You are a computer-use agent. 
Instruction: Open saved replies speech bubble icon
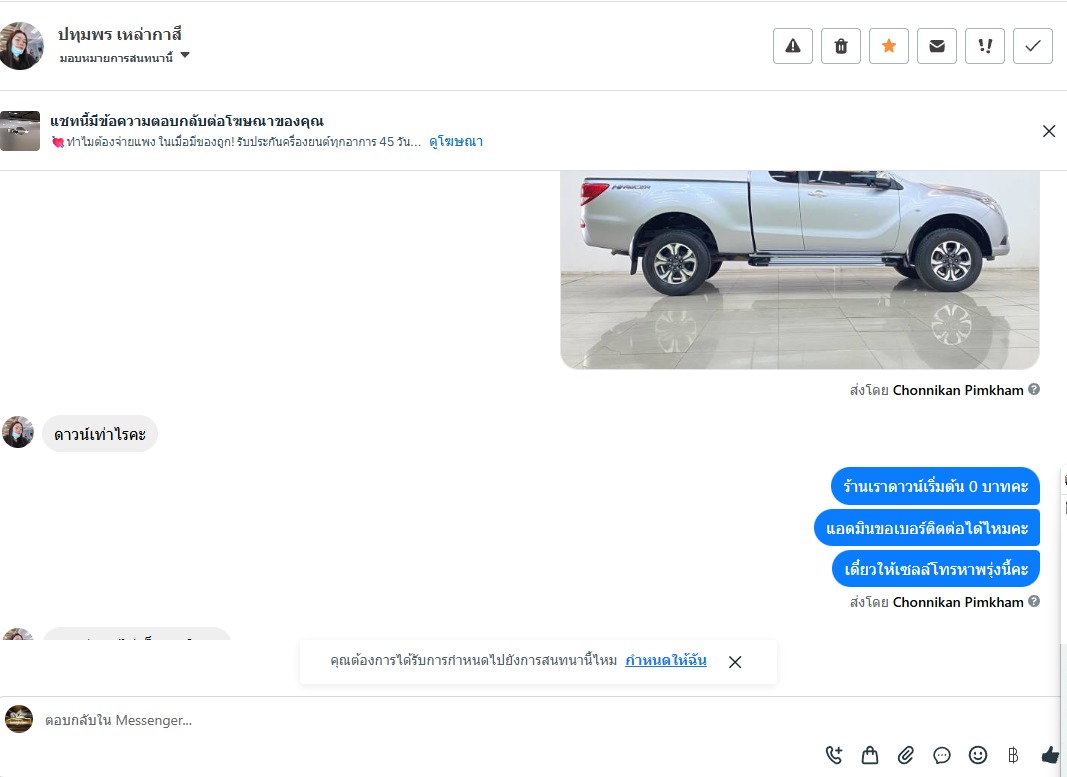942,755
